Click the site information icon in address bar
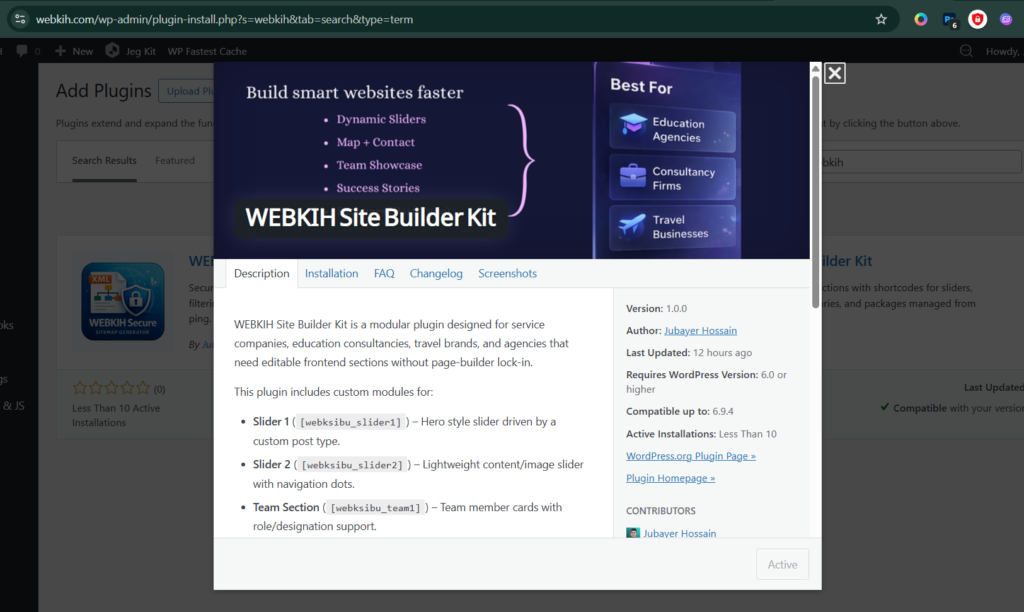Viewport: 1024px width, 612px height. point(20,19)
